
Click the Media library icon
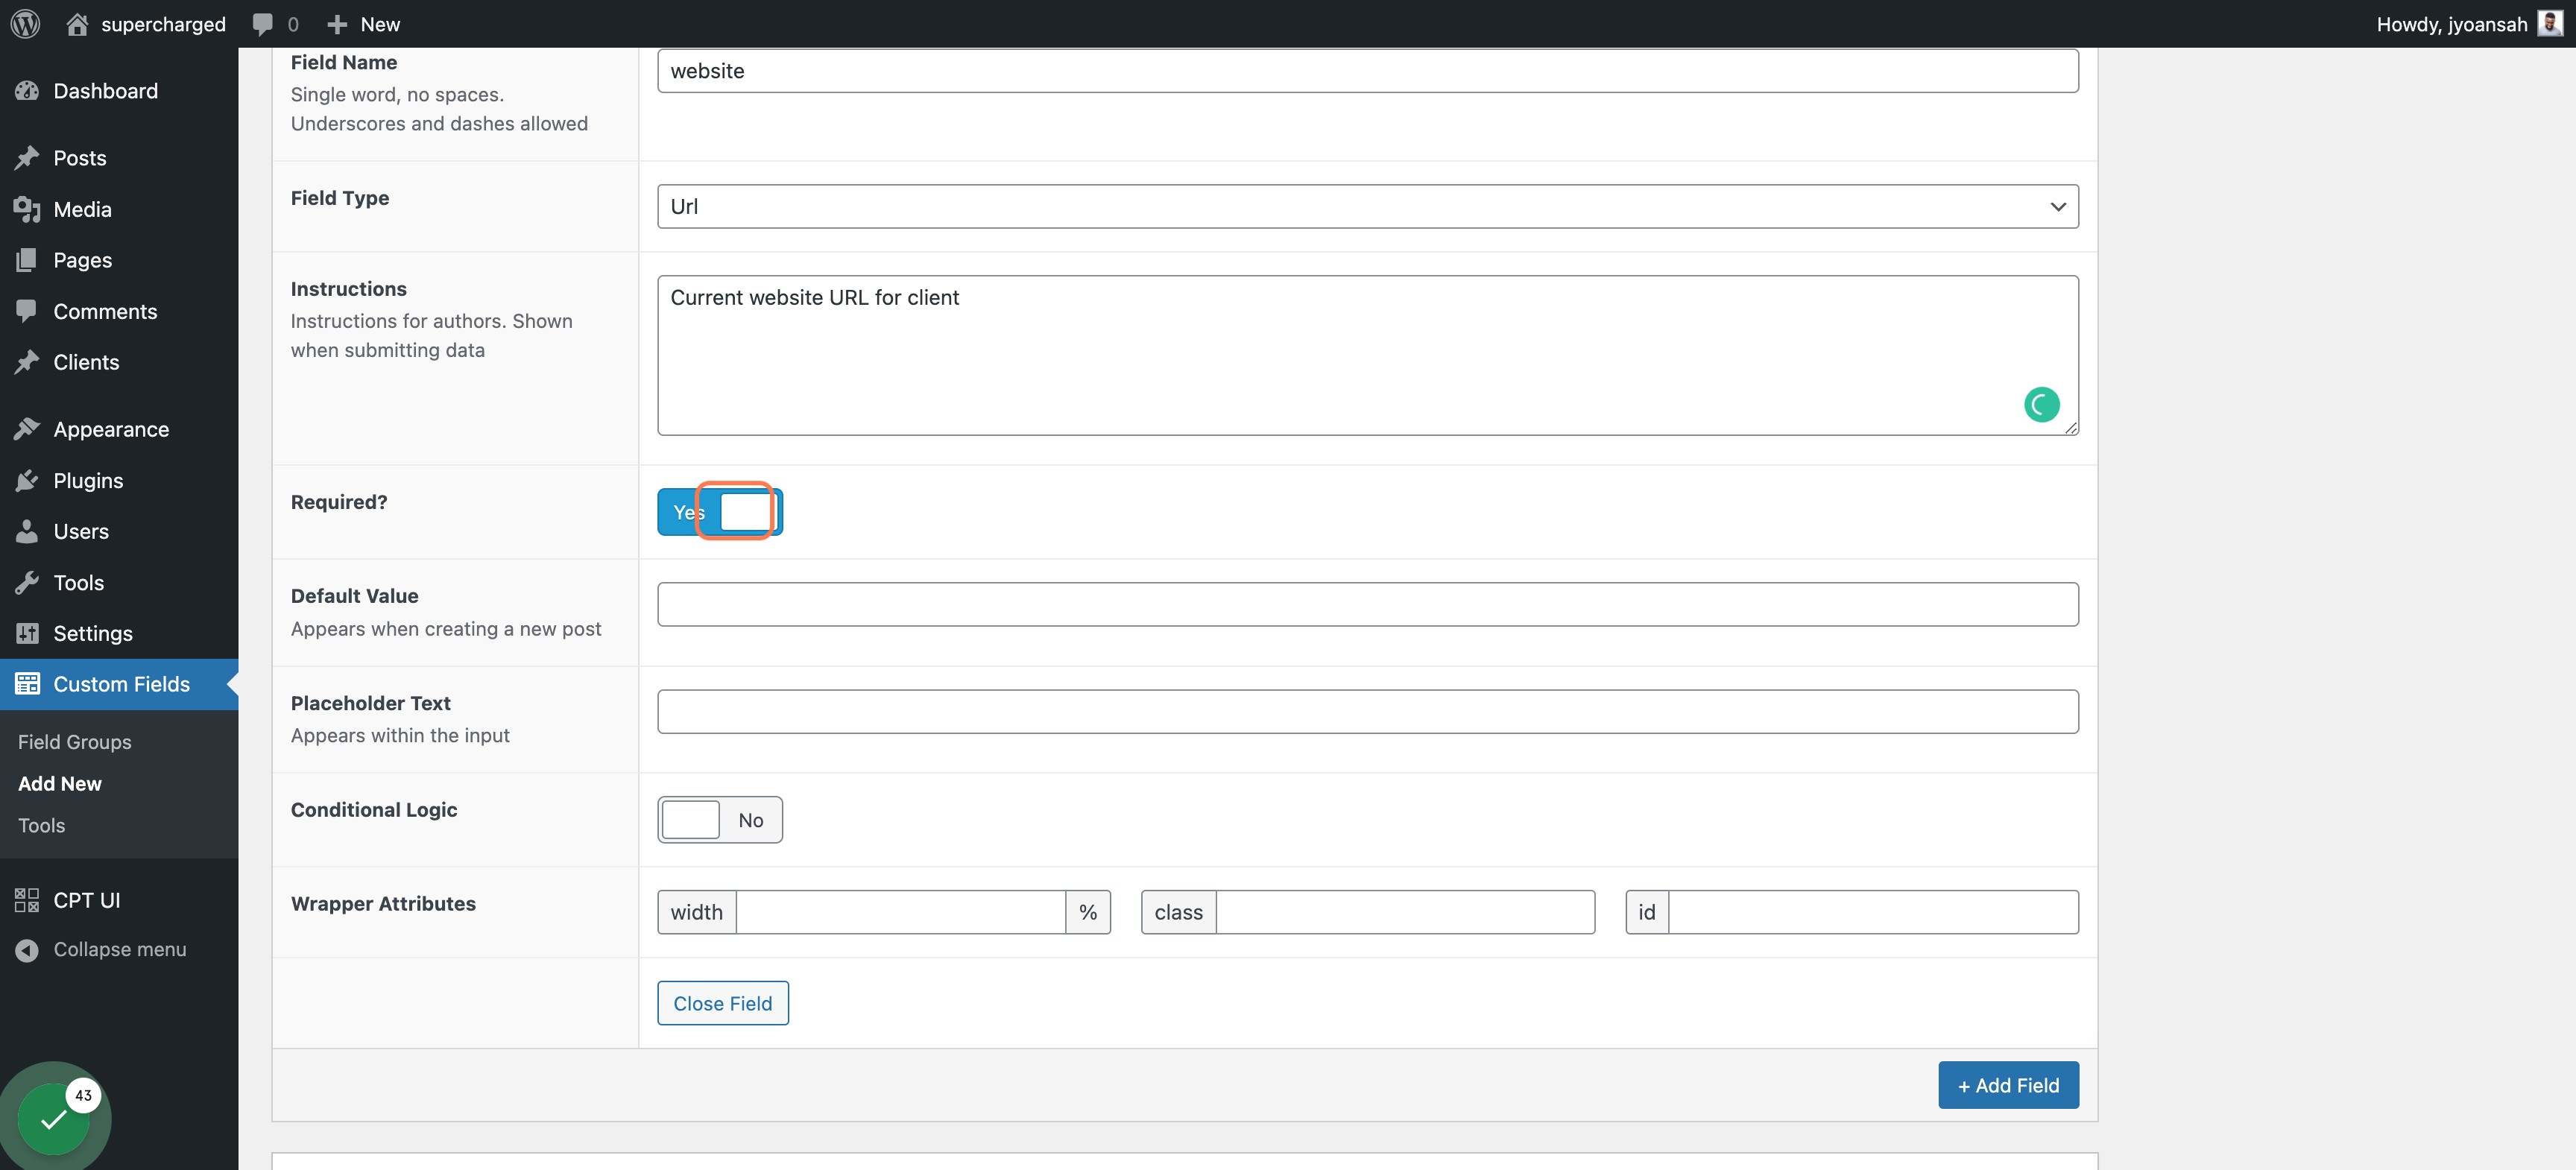(27, 209)
